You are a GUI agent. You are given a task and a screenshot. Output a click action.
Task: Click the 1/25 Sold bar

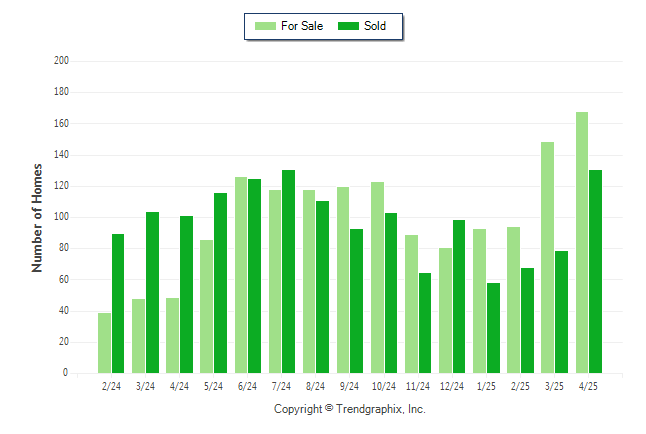494,328
